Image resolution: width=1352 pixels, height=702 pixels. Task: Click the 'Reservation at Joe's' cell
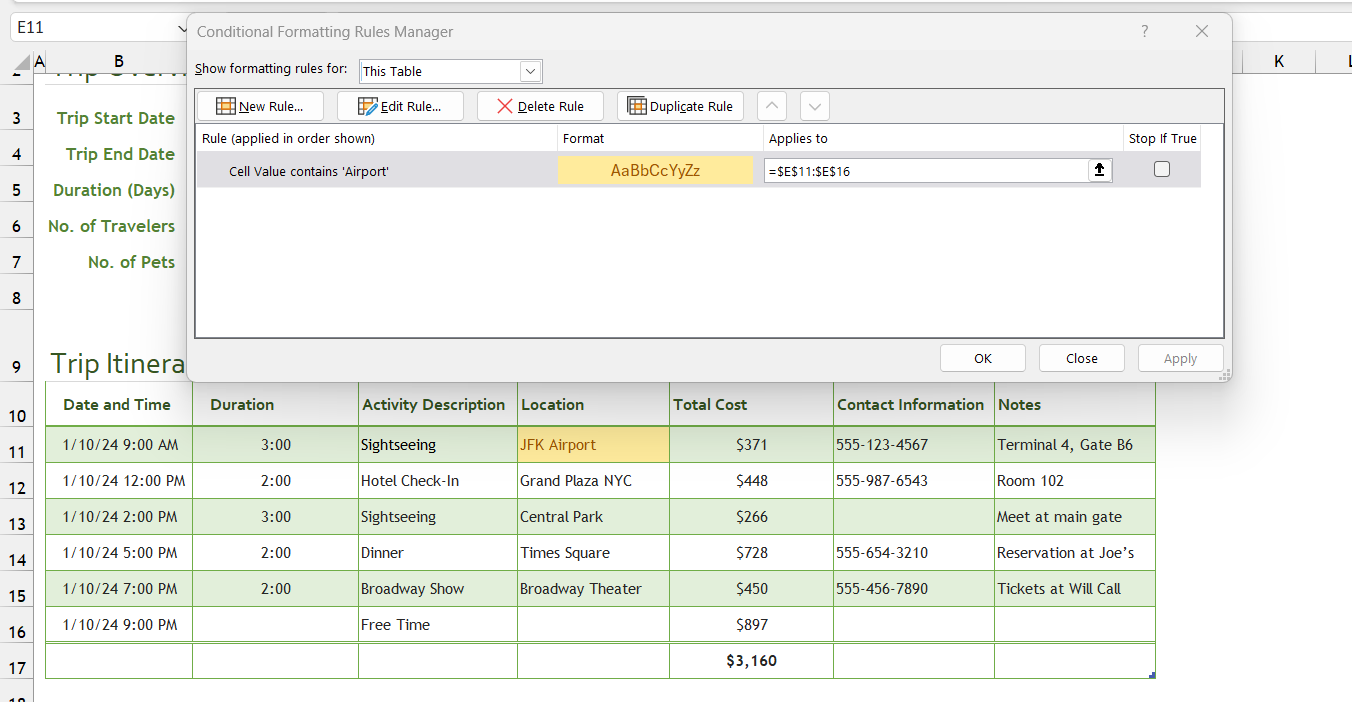pos(1075,553)
